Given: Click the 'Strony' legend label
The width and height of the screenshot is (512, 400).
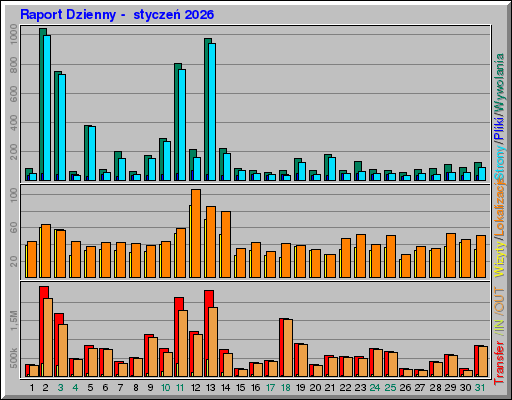Looking at the screenshot, I should 499,162.
